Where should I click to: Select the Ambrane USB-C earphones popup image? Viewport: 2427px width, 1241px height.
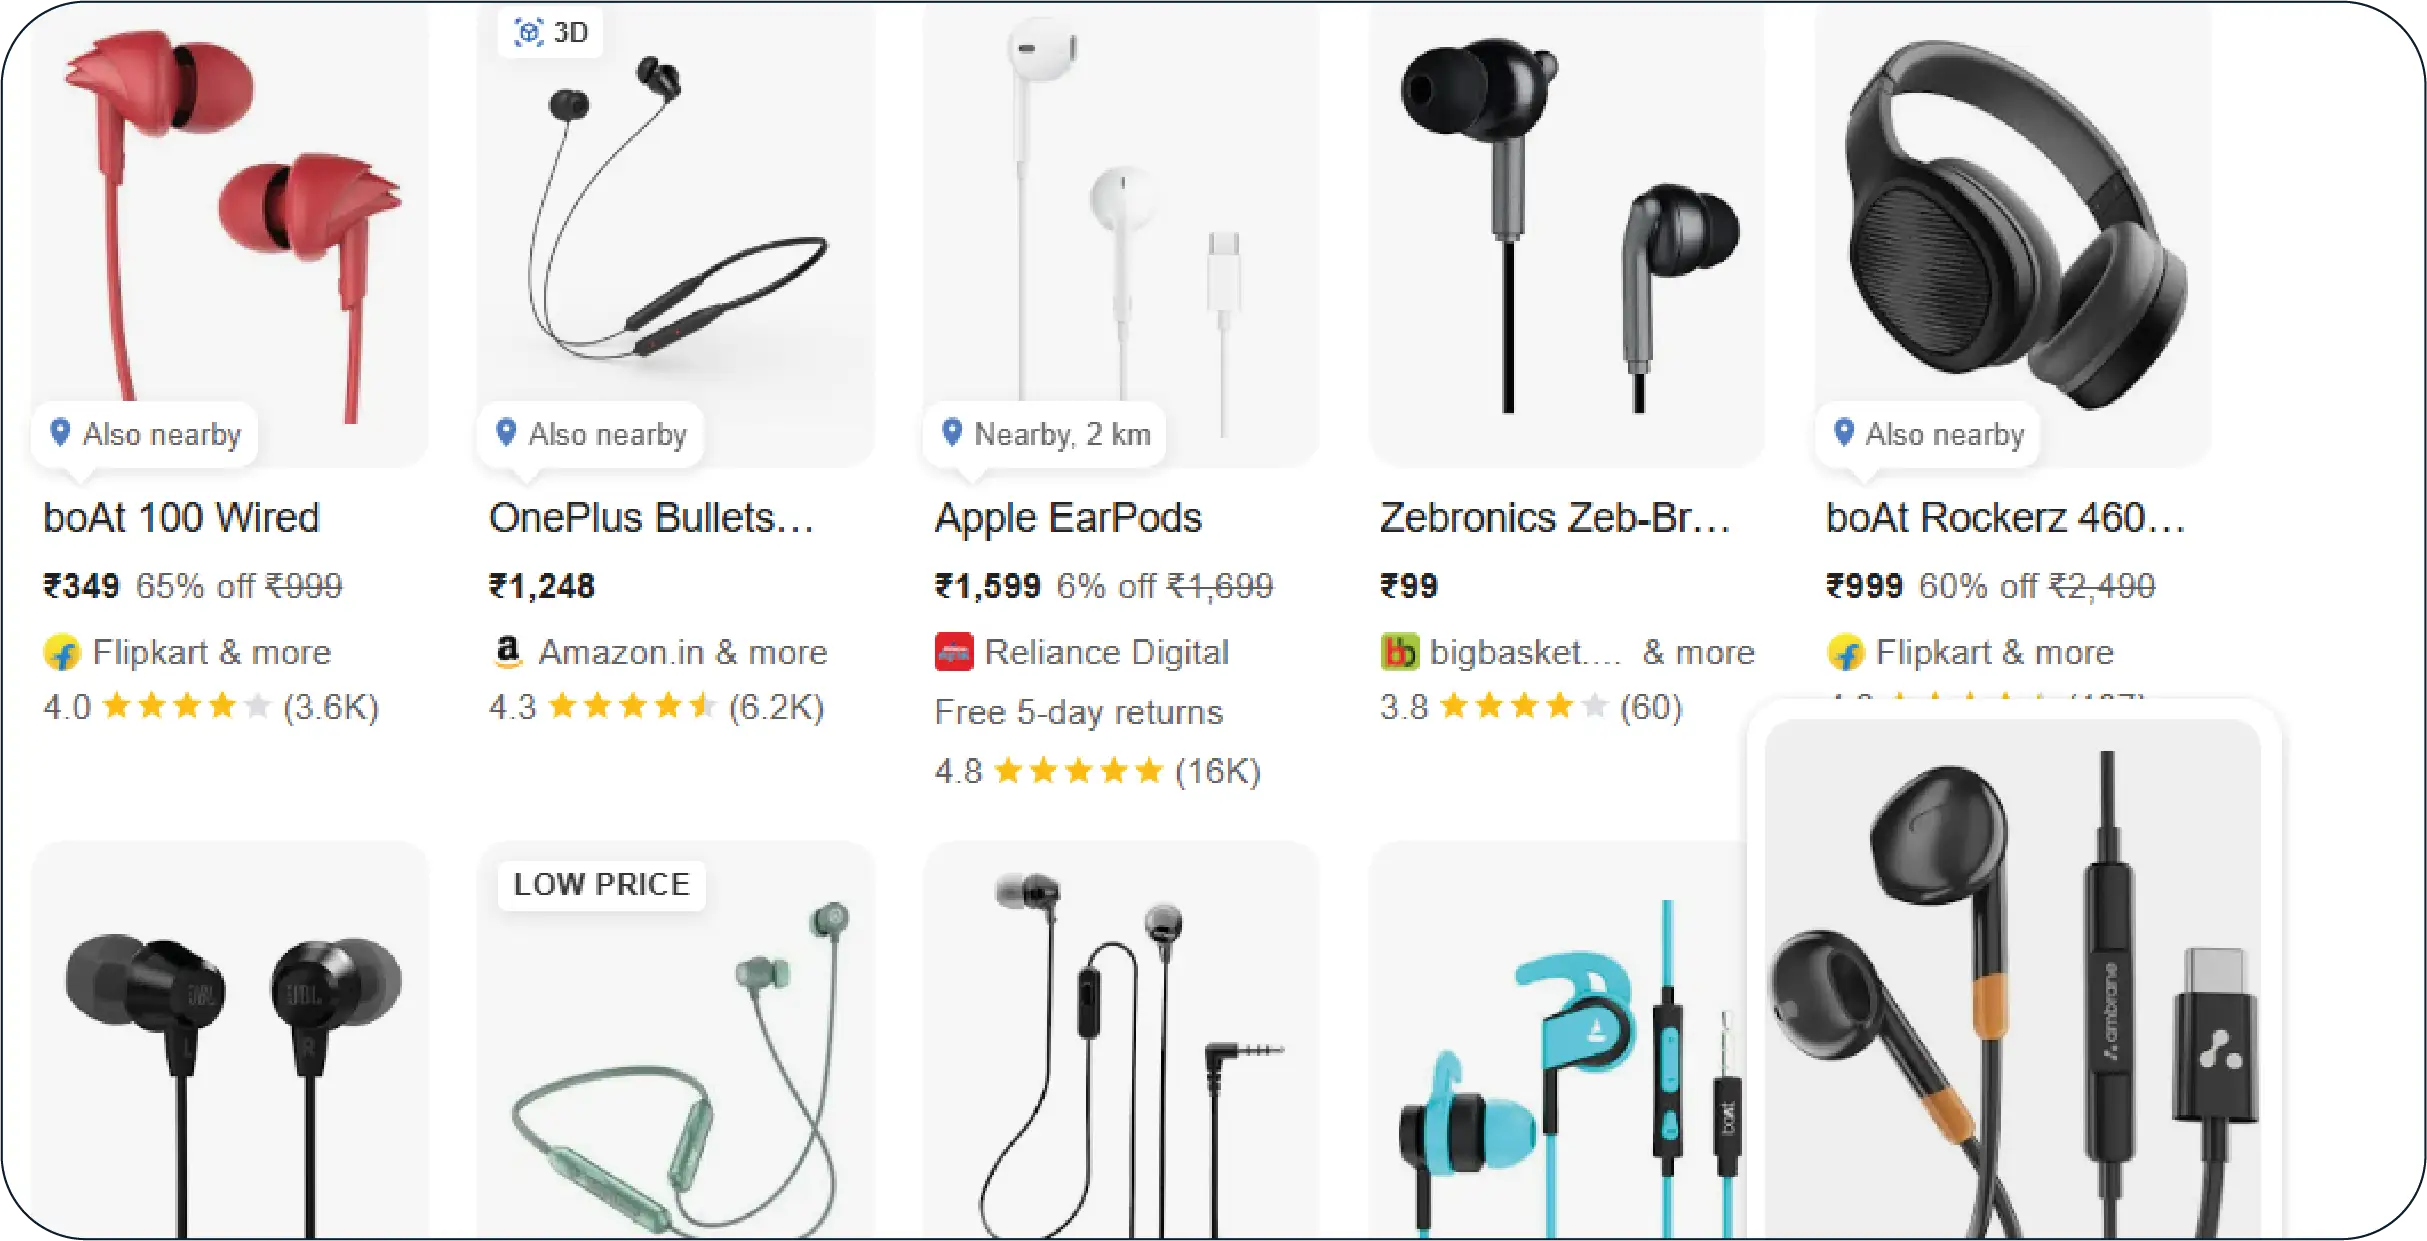2012,978
